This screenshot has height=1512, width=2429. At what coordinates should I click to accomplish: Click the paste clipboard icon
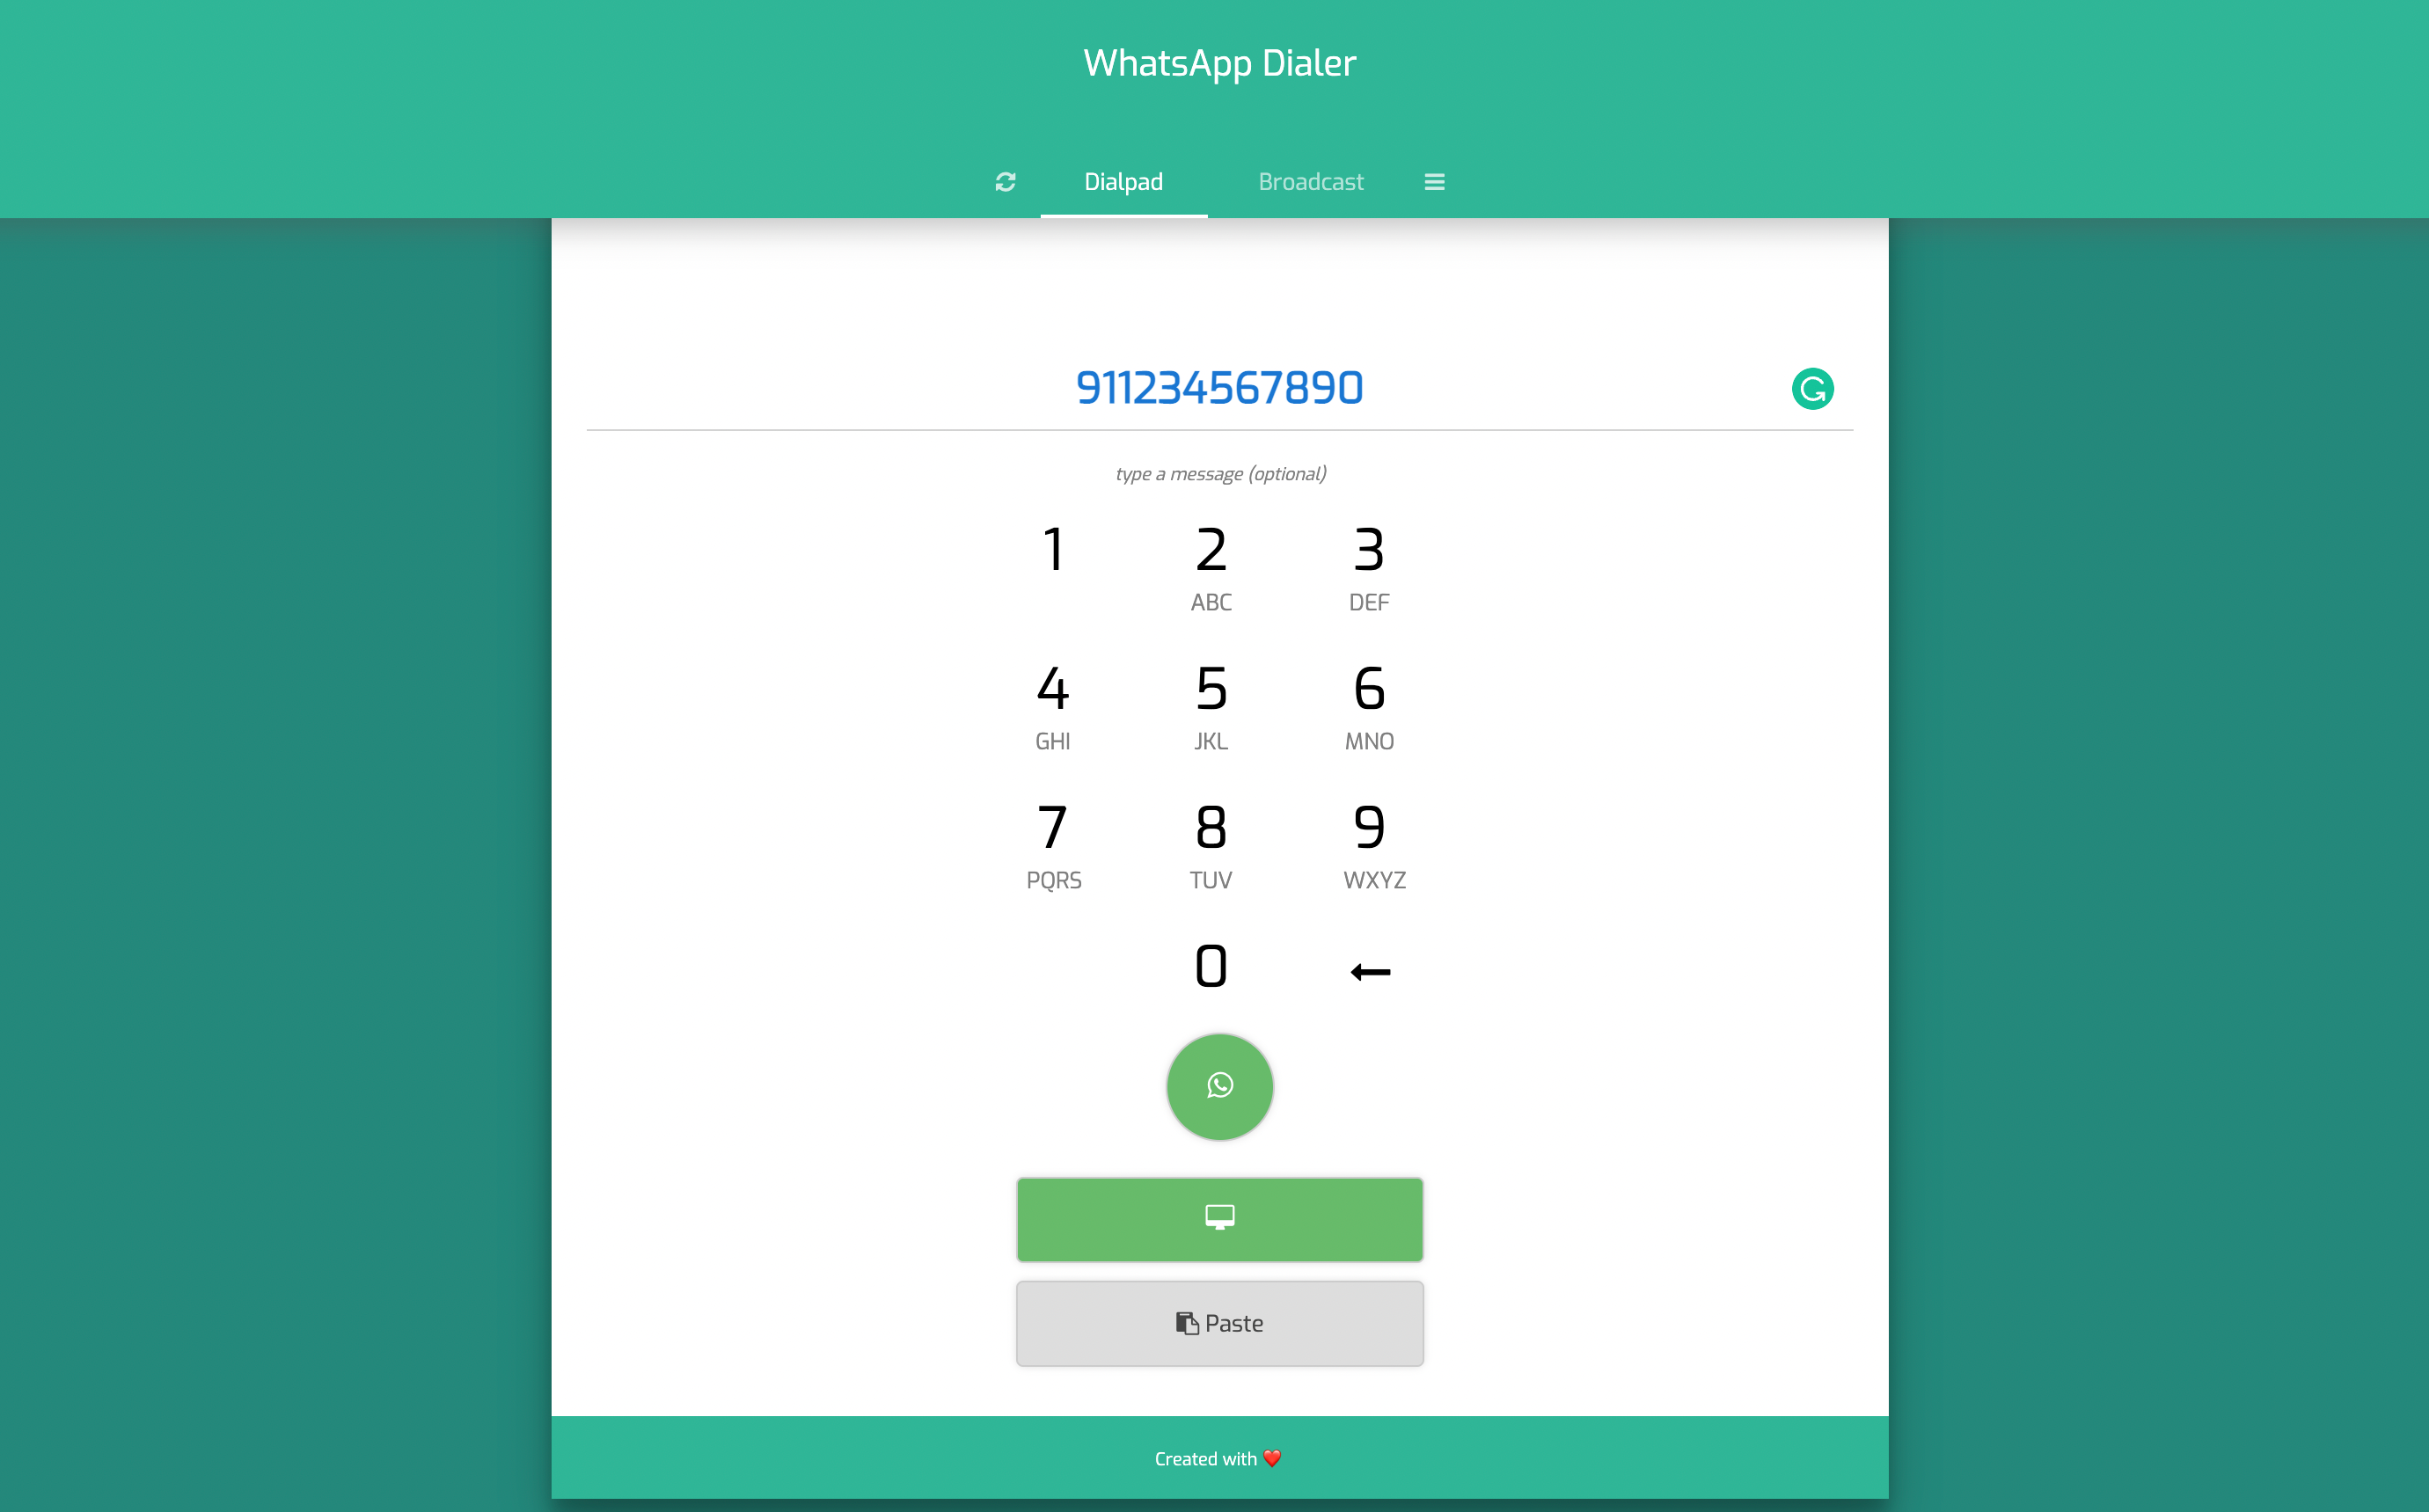coord(1185,1324)
